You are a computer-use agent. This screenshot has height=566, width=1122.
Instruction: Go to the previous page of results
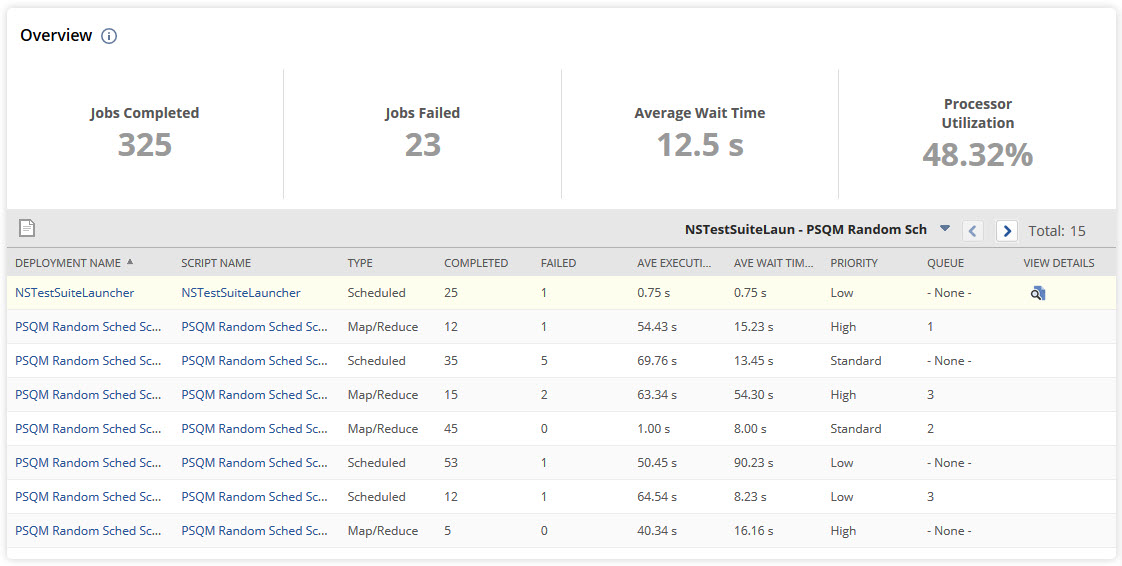[972, 231]
